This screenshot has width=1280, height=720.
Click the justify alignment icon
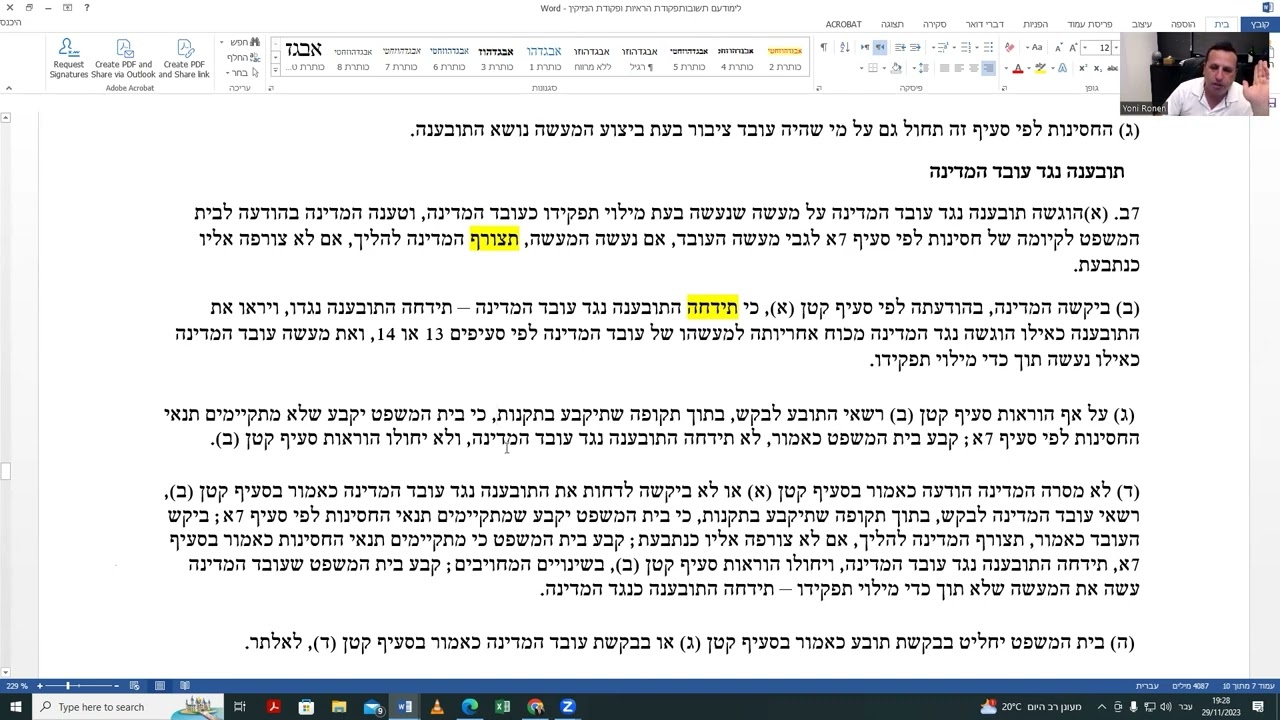click(x=943, y=68)
